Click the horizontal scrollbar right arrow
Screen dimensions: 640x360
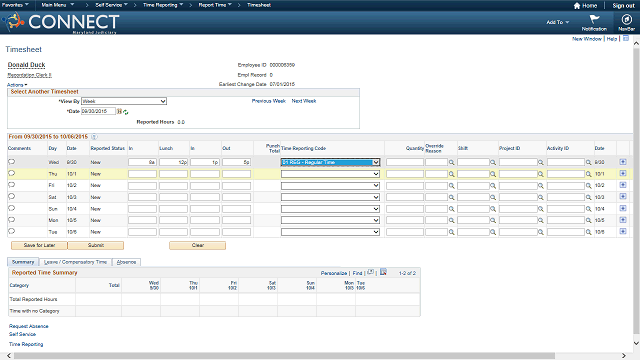click(x=624, y=356)
